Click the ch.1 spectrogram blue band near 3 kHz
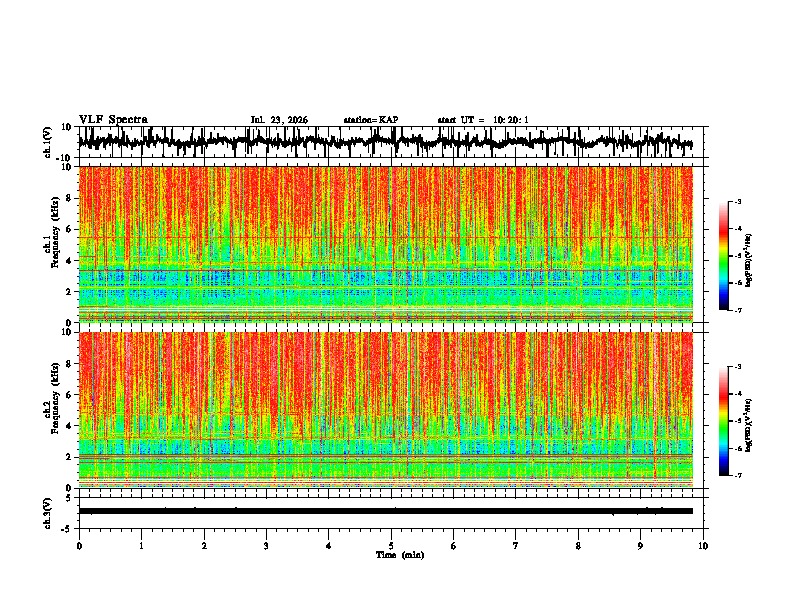 coord(386,277)
